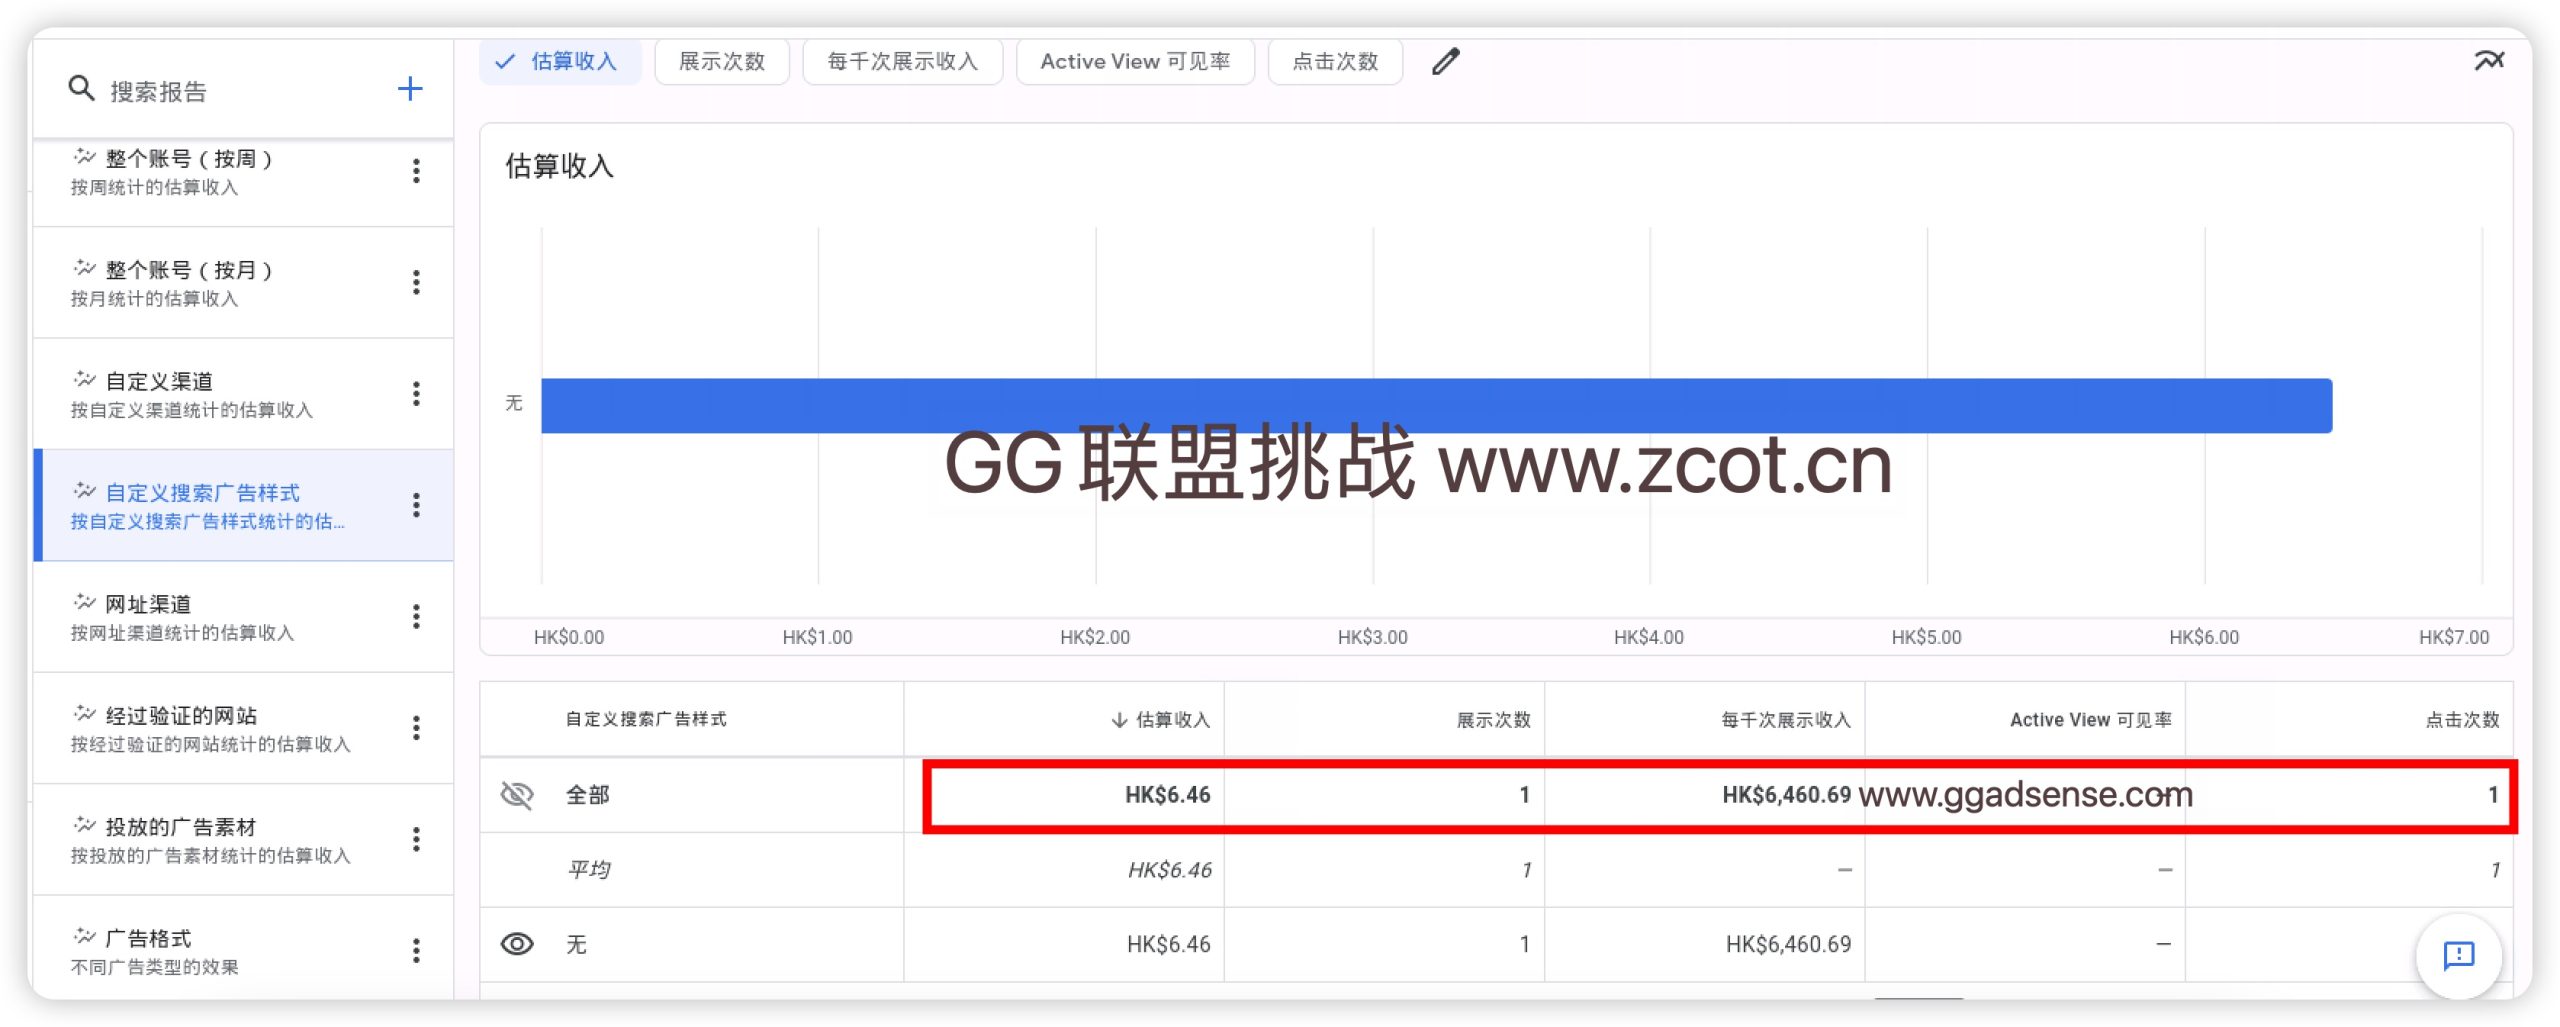Screen dimensions: 2560x1027
Task: Show the hidden 全部 row in chart
Action: 517,795
